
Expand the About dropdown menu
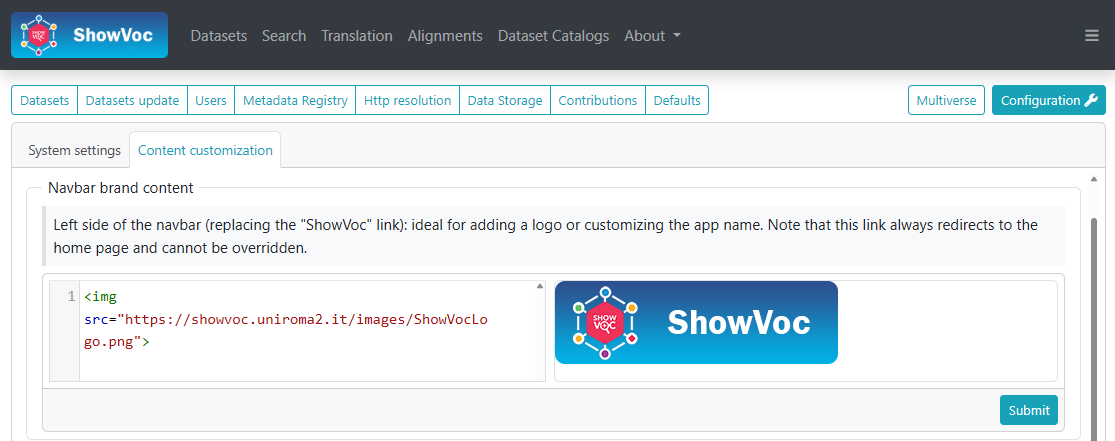[652, 36]
